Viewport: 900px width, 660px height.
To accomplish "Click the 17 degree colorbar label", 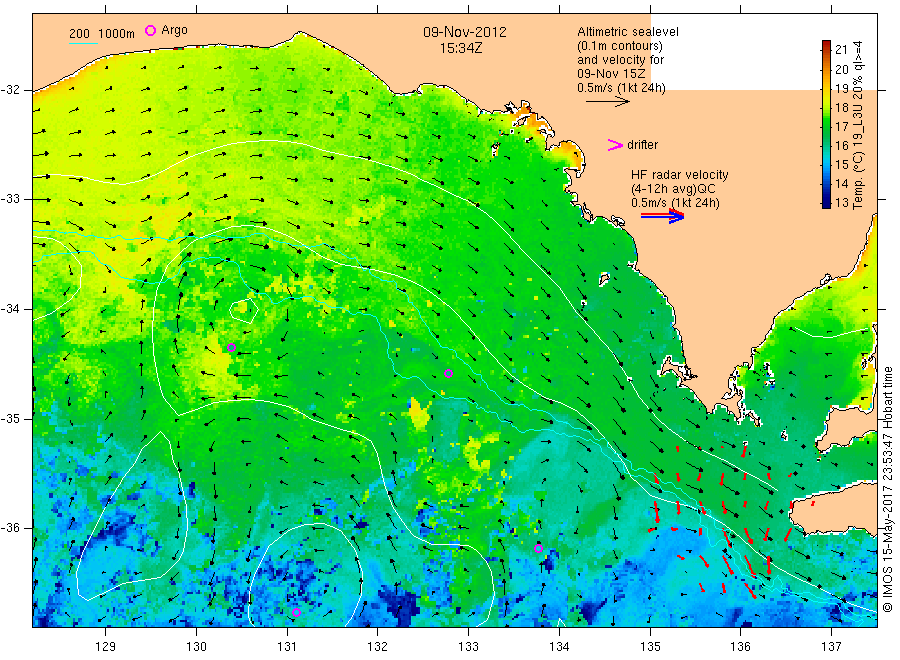I will [x=841, y=126].
